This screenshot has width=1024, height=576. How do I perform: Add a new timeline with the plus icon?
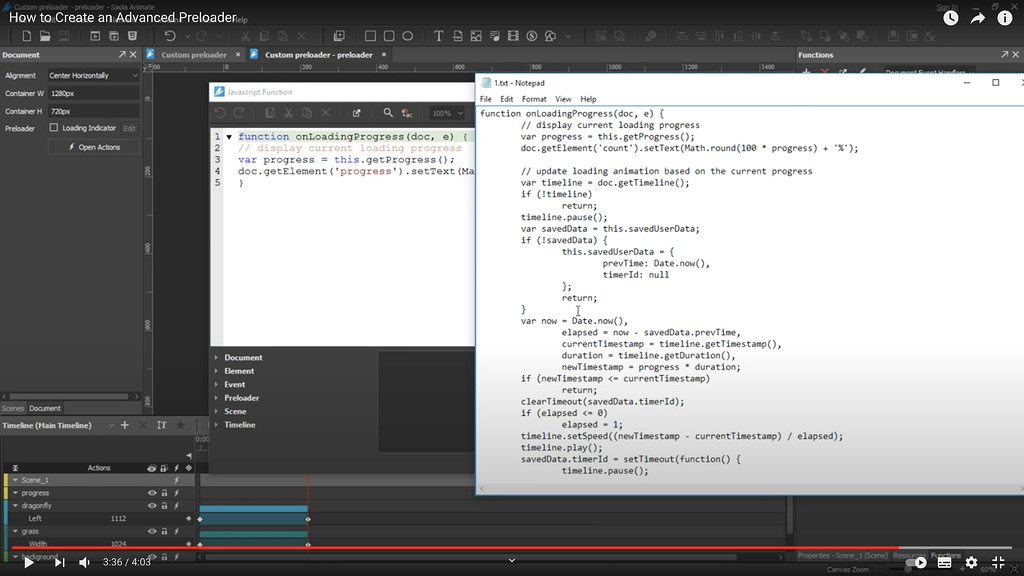point(125,425)
